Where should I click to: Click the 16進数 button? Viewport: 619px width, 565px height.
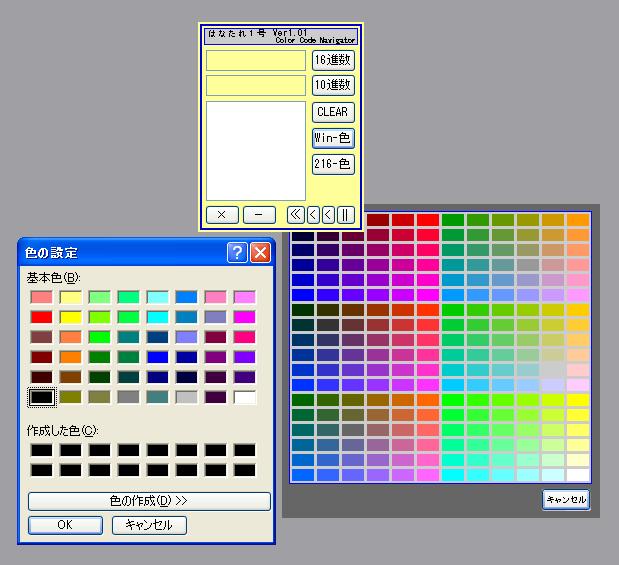pos(333,60)
